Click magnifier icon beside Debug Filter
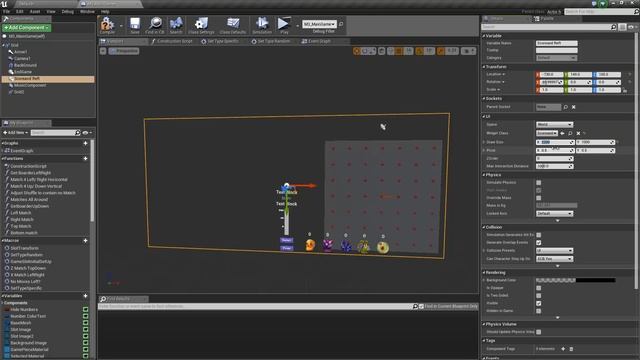 (x=341, y=24)
